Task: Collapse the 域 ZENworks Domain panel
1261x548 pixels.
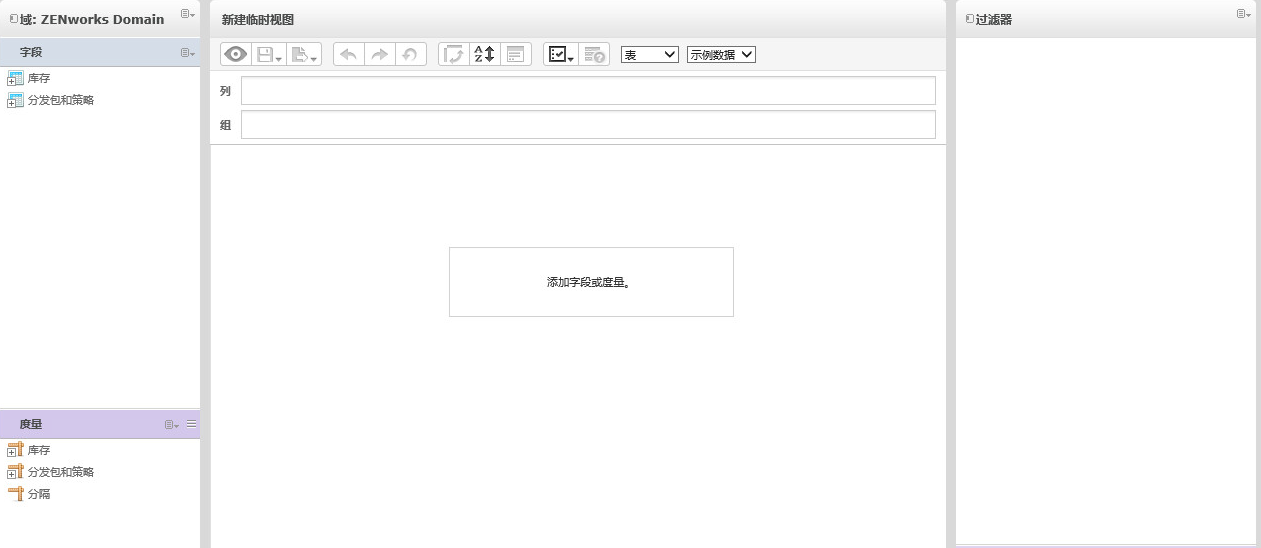Action: click(14, 19)
